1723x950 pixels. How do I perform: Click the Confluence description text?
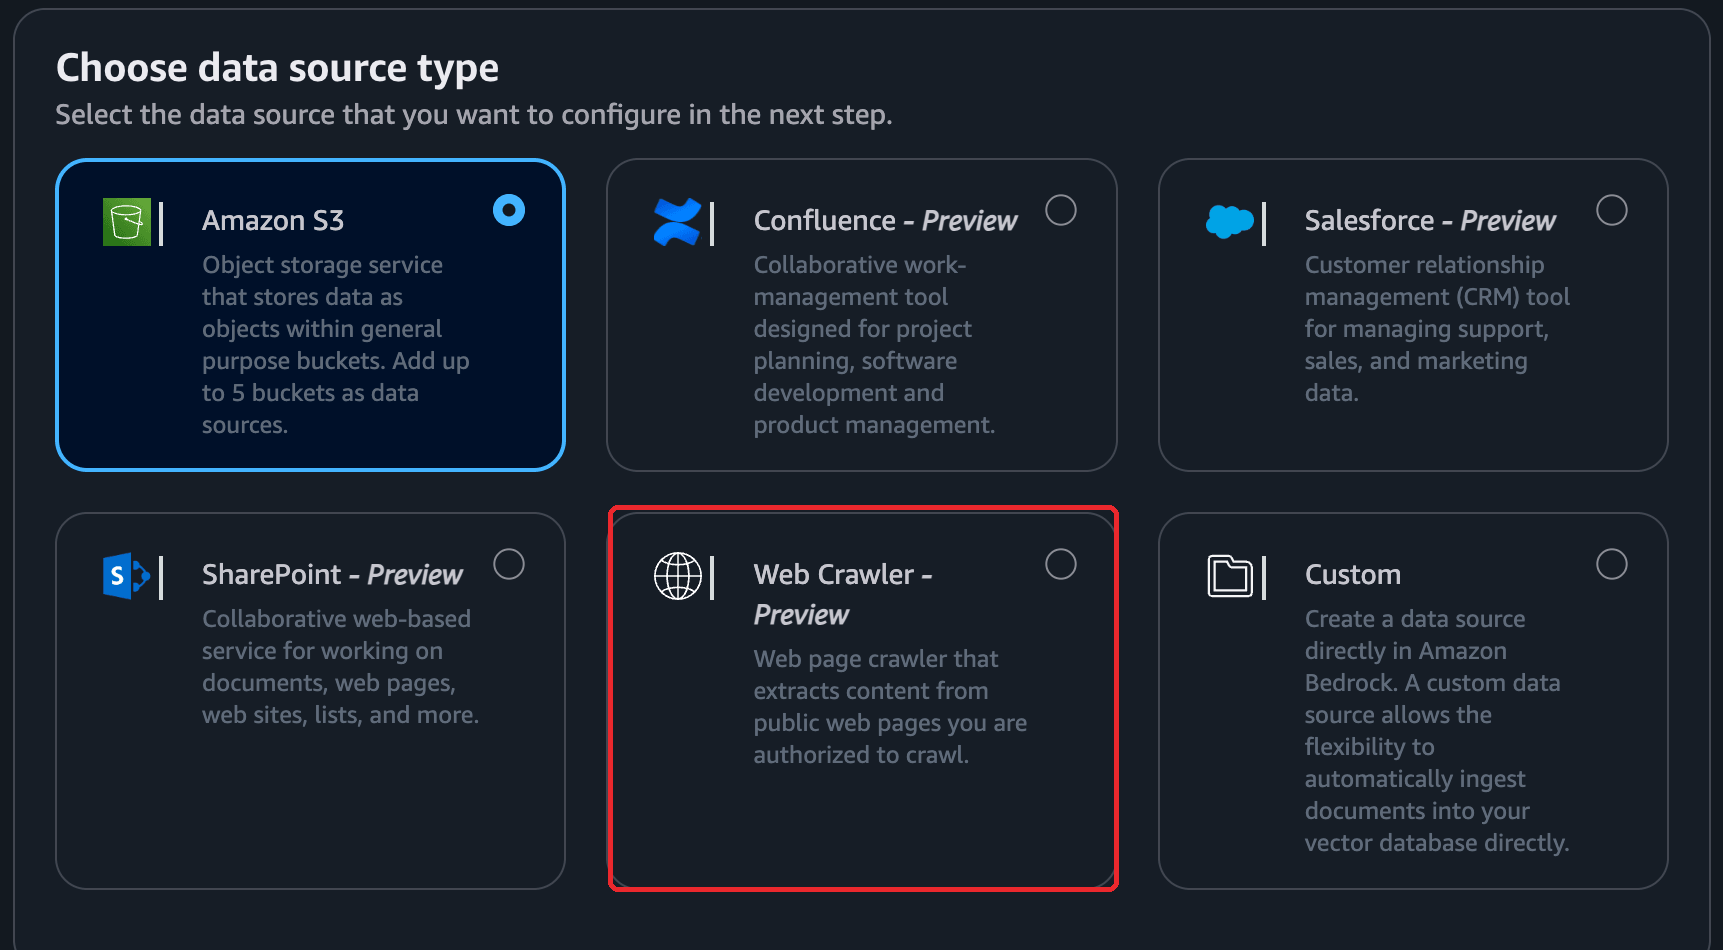[x=875, y=345]
